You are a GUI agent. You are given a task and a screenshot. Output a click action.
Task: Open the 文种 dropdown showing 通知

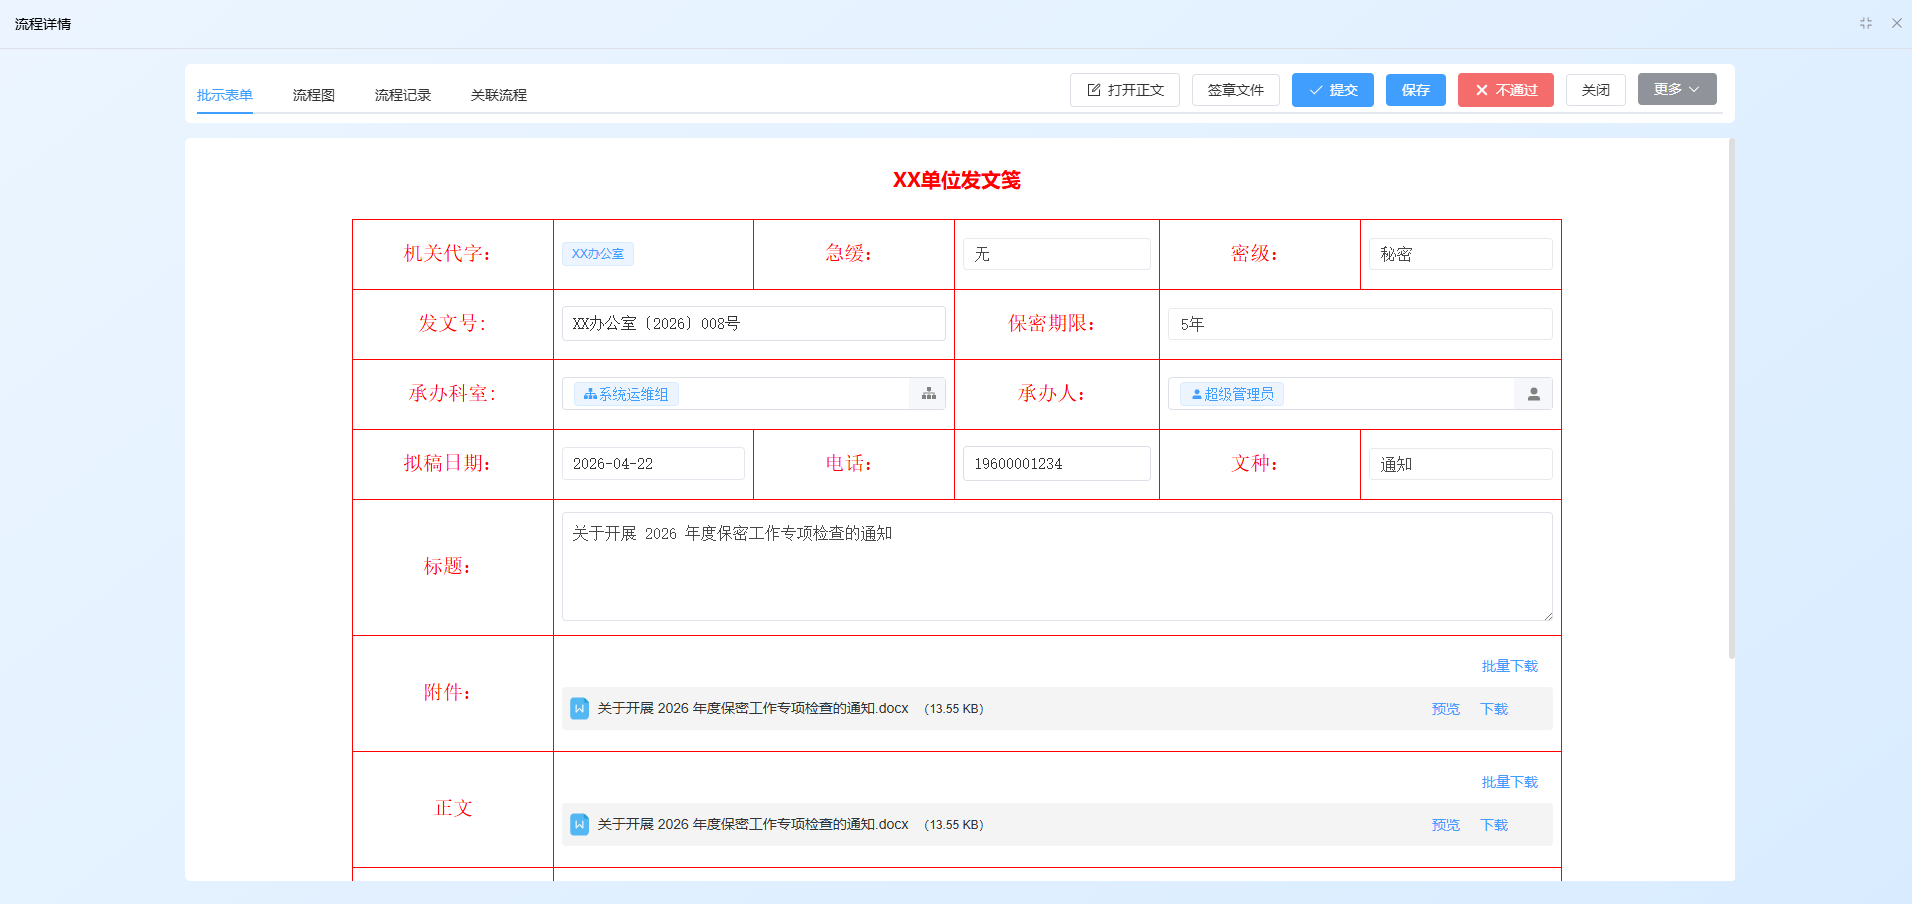(1461, 464)
